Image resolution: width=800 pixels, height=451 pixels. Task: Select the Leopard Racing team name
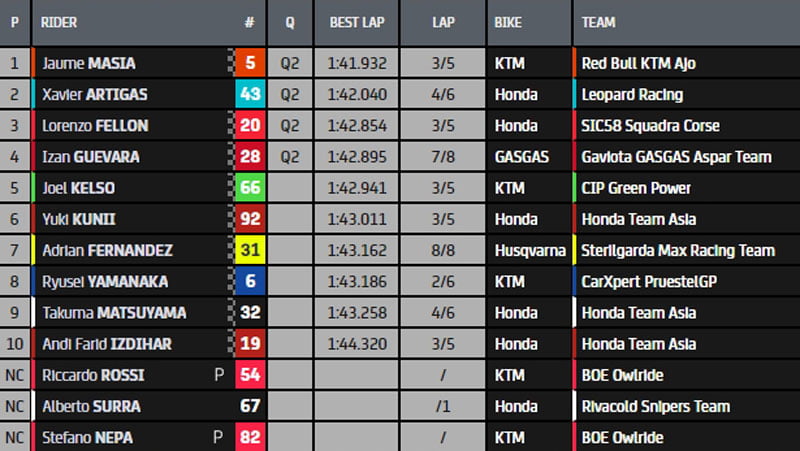click(632, 94)
